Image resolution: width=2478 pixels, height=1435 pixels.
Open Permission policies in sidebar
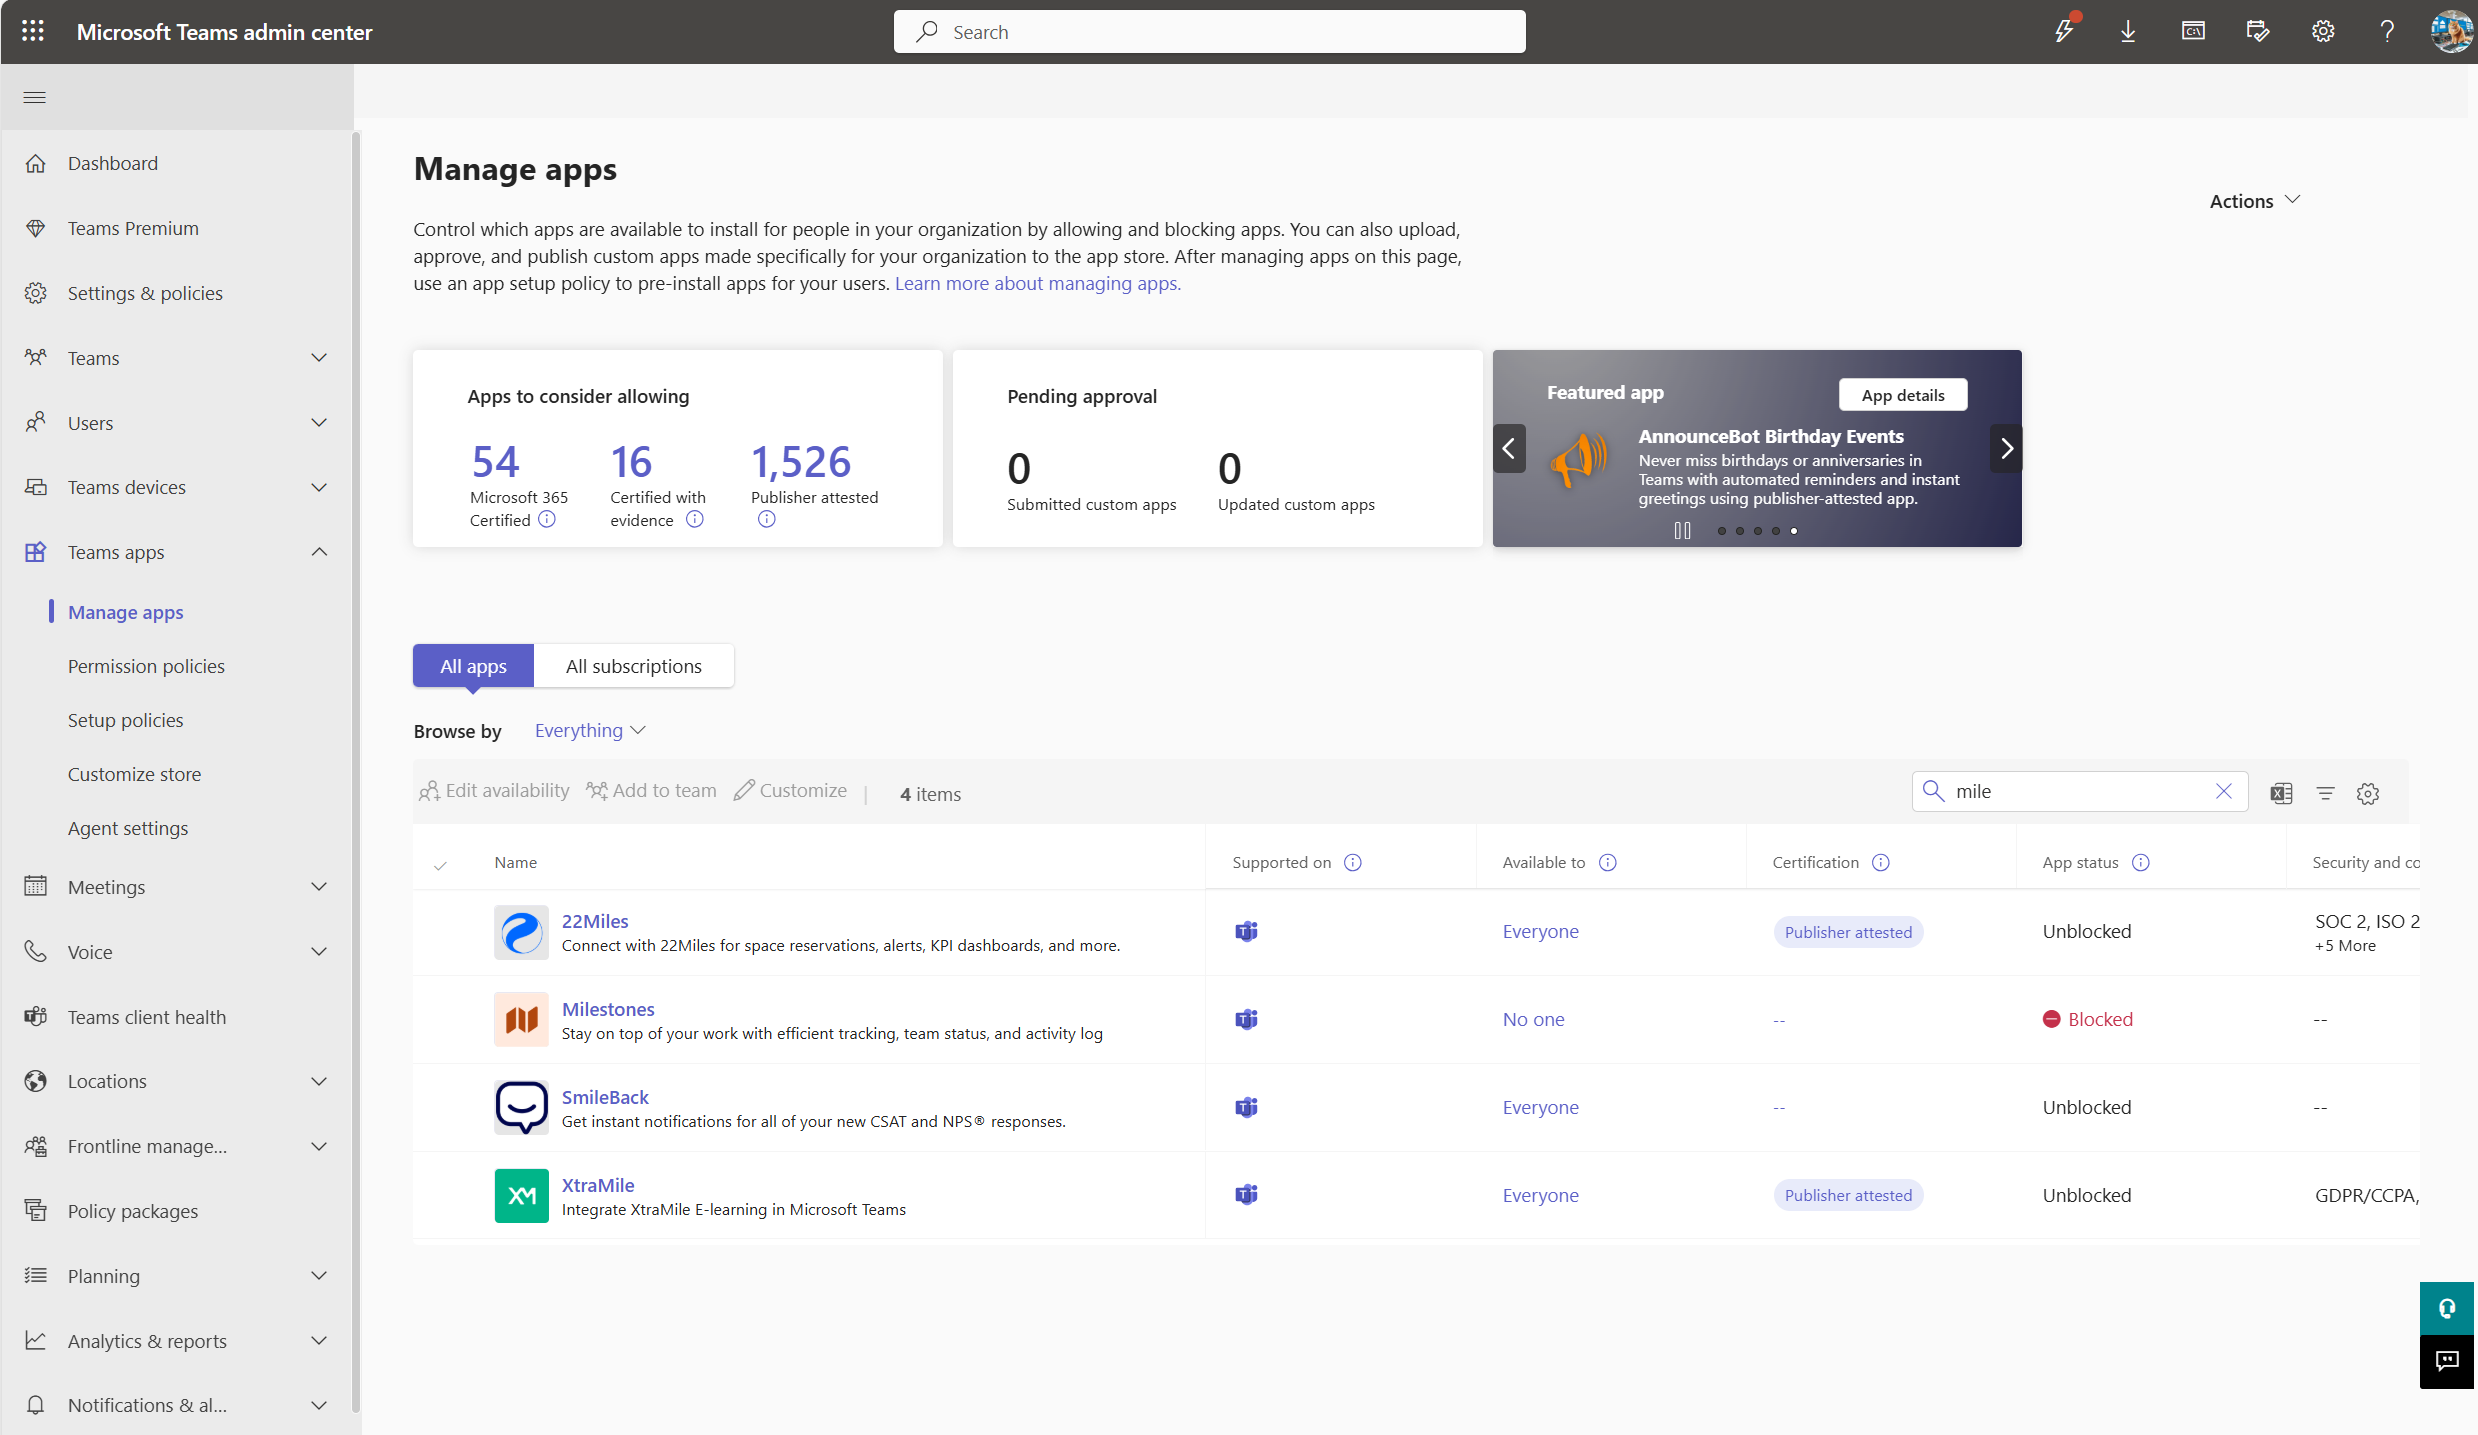[146, 666]
